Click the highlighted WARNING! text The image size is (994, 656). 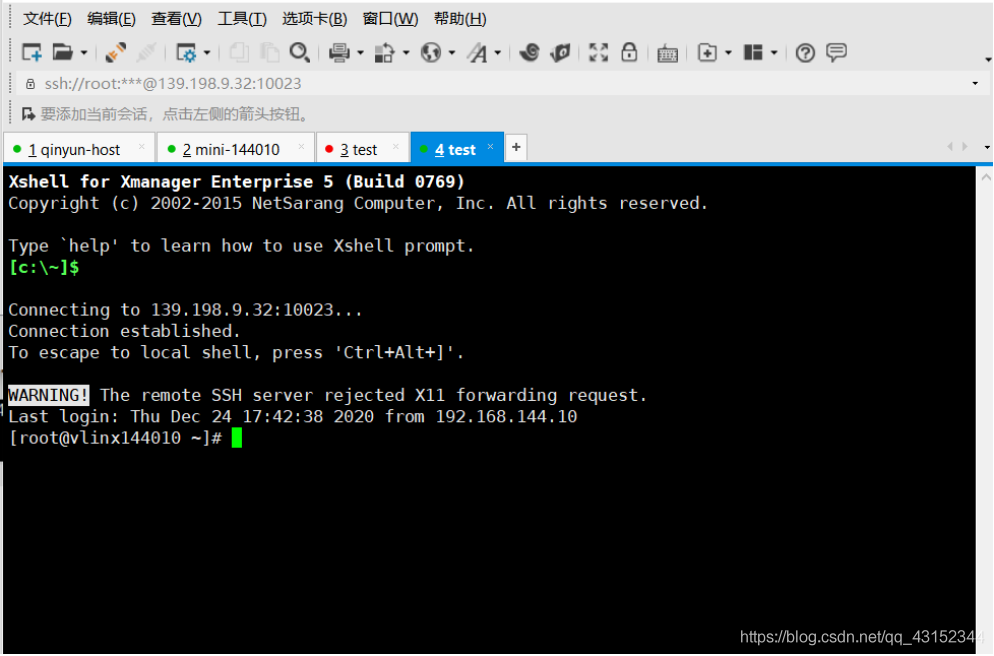[48, 395]
